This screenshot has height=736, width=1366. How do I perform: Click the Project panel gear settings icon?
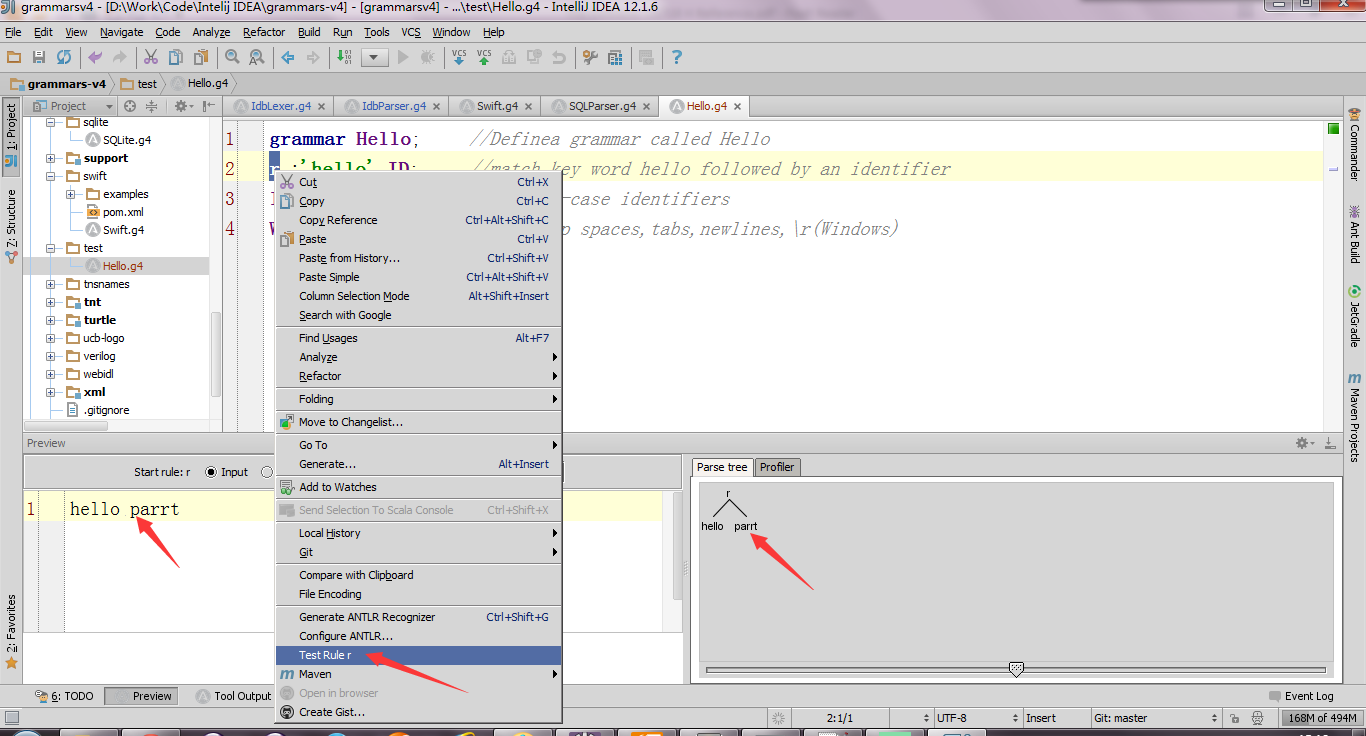pyautogui.click(x=182, y=106)
